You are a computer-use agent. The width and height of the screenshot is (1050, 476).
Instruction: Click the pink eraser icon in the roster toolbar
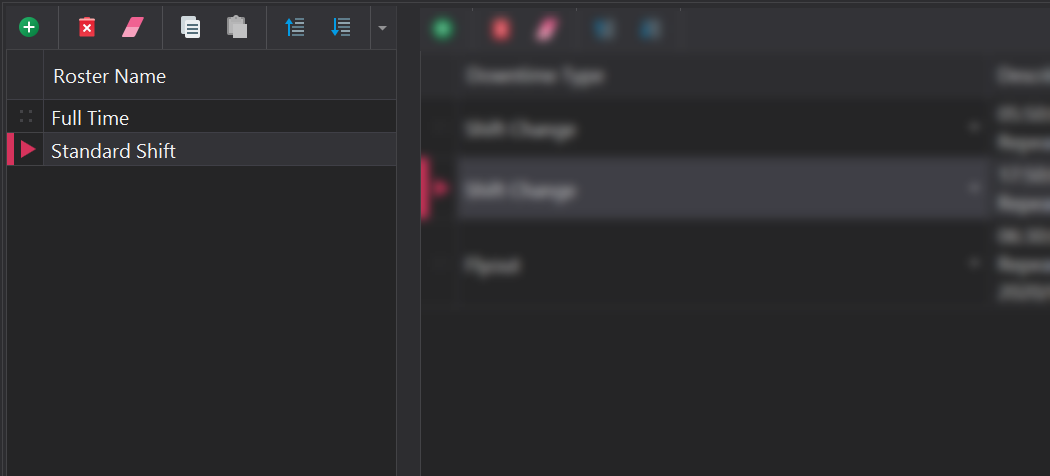coord(133,27)
